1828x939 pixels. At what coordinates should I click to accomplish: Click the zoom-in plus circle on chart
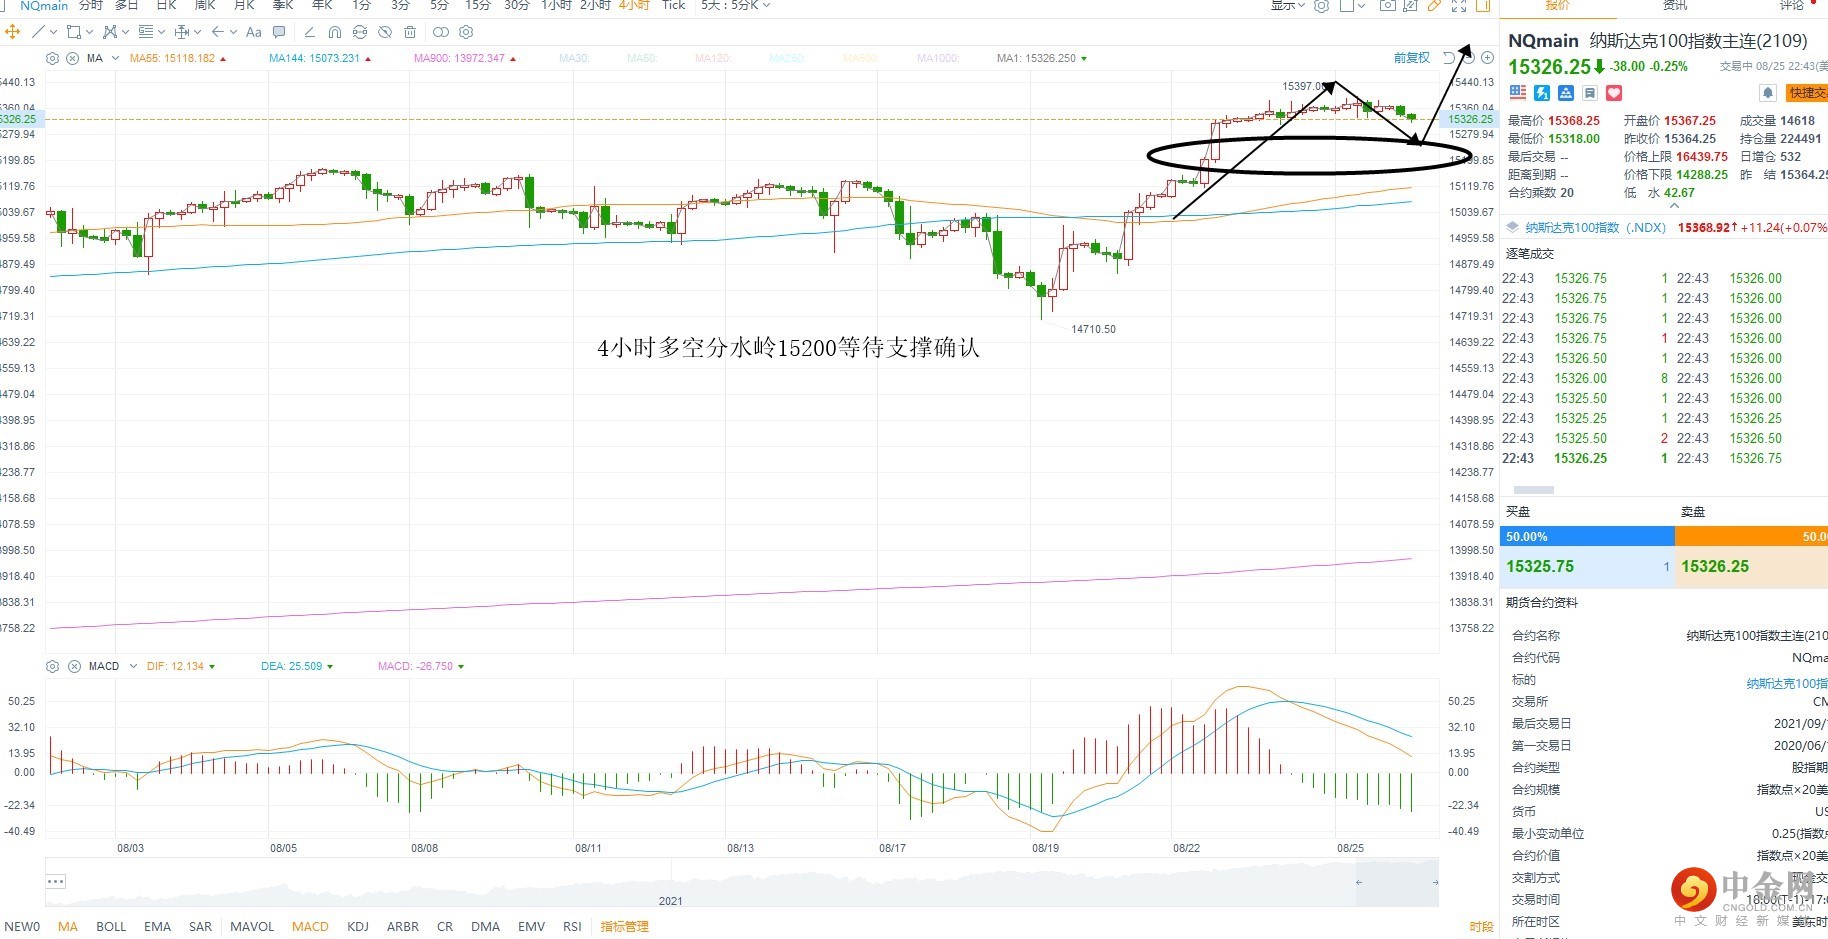tap(1487, 58)
